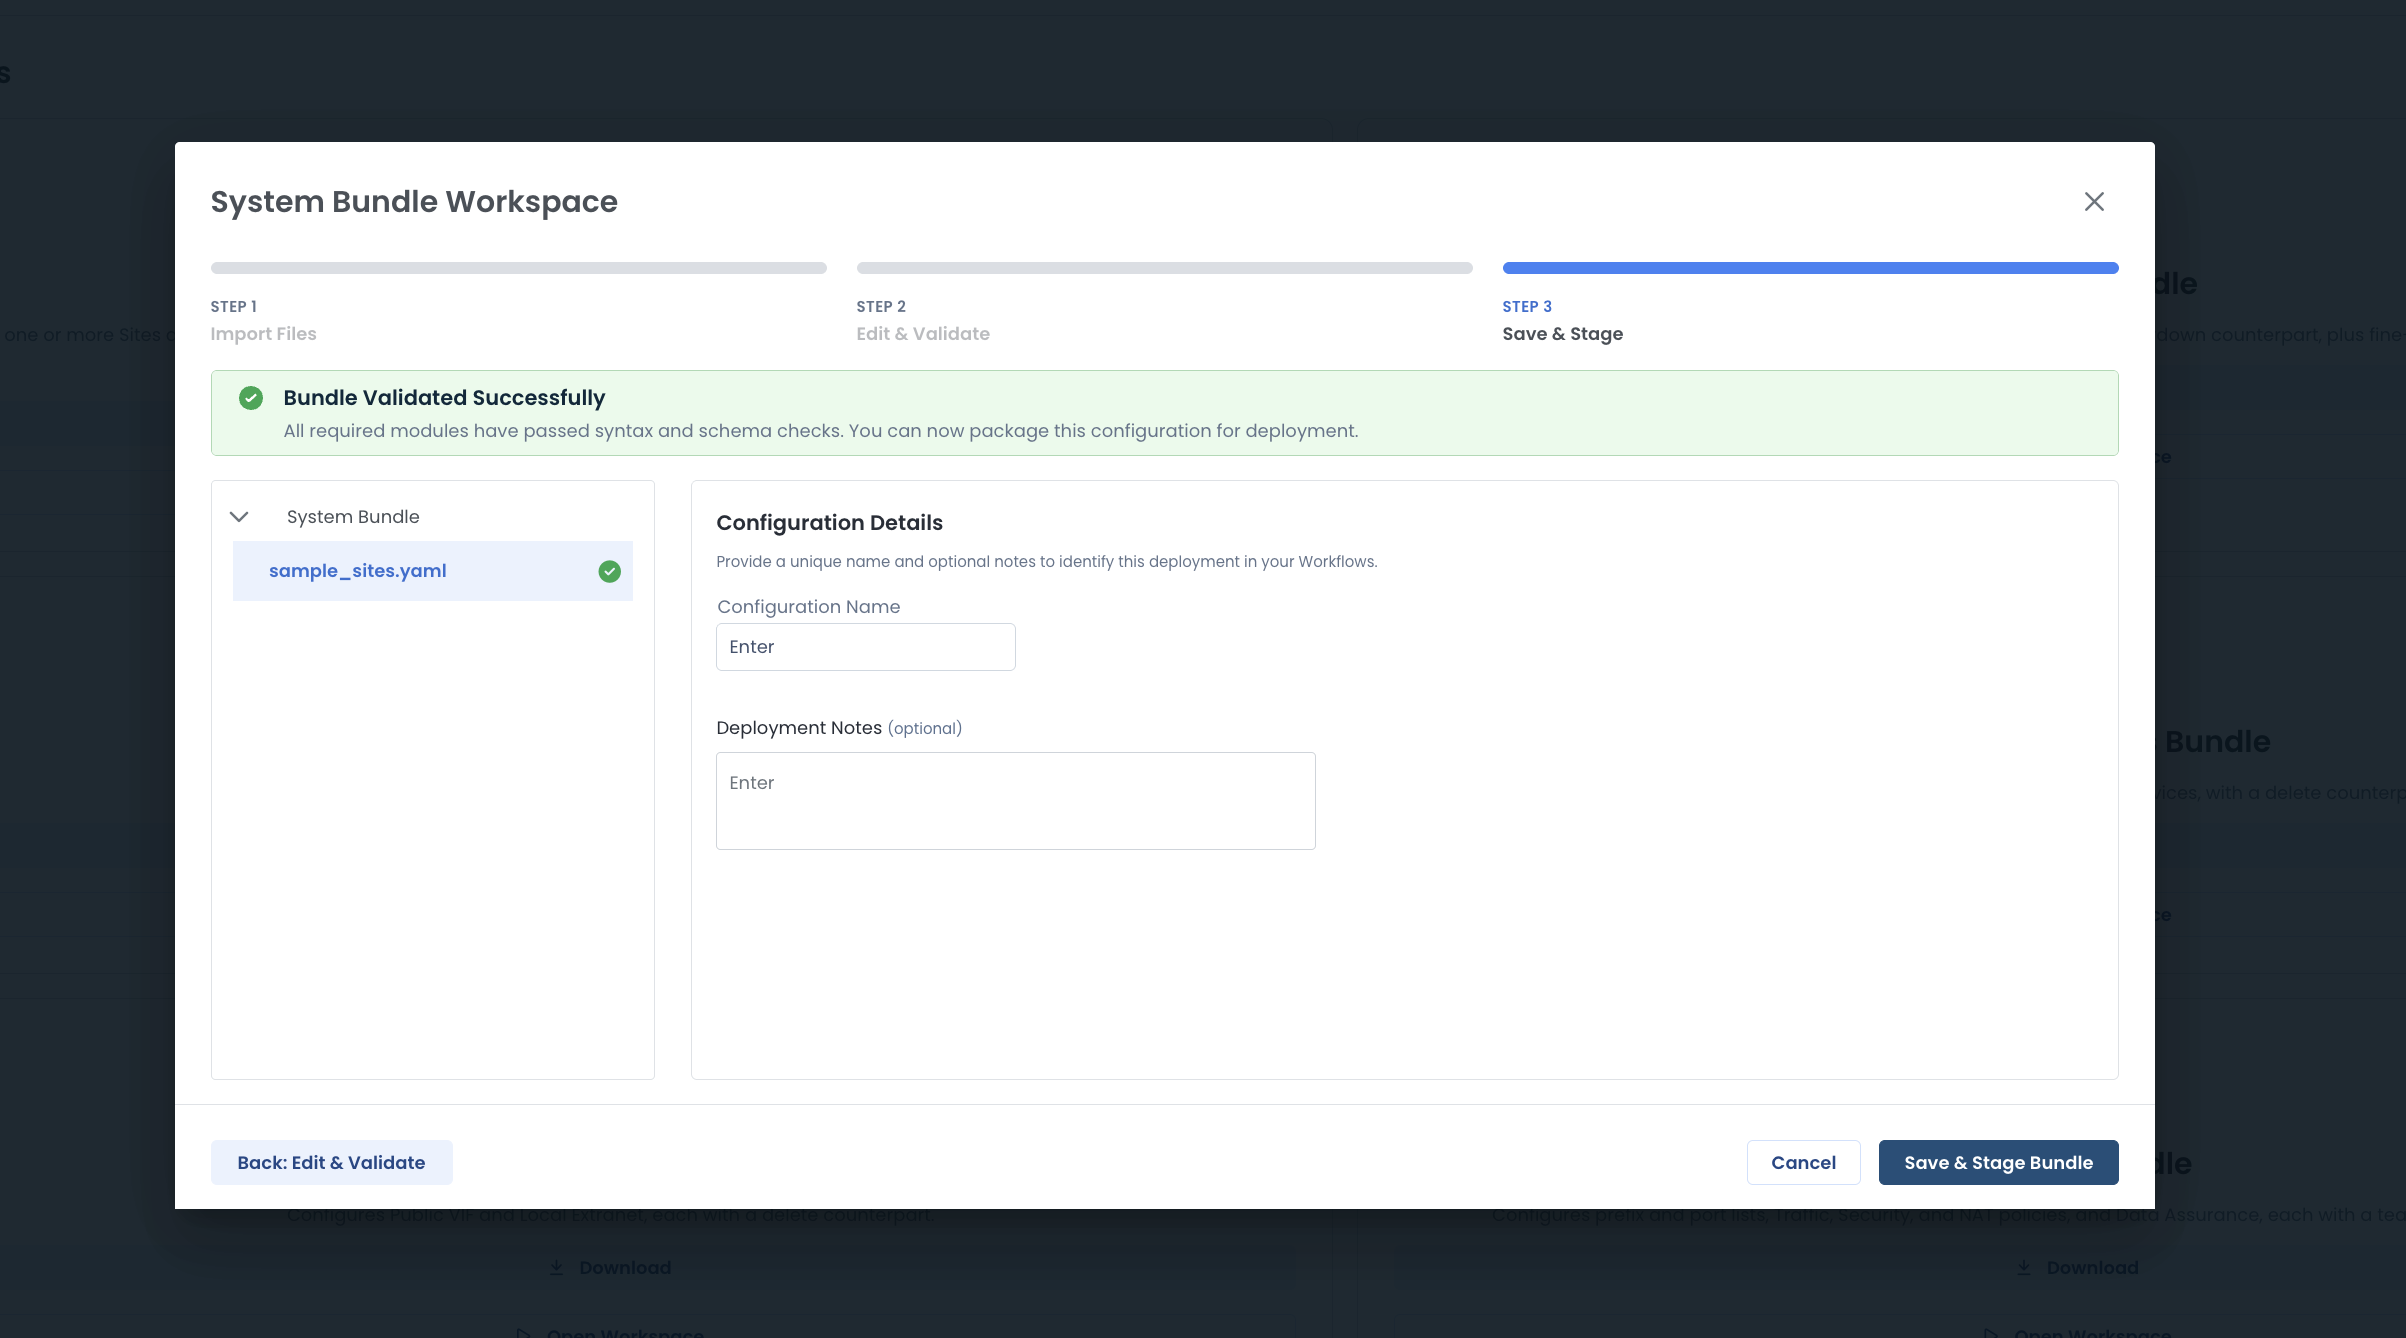
Task: Click the Step 1 progress bar
Action: tap(518, 268)
